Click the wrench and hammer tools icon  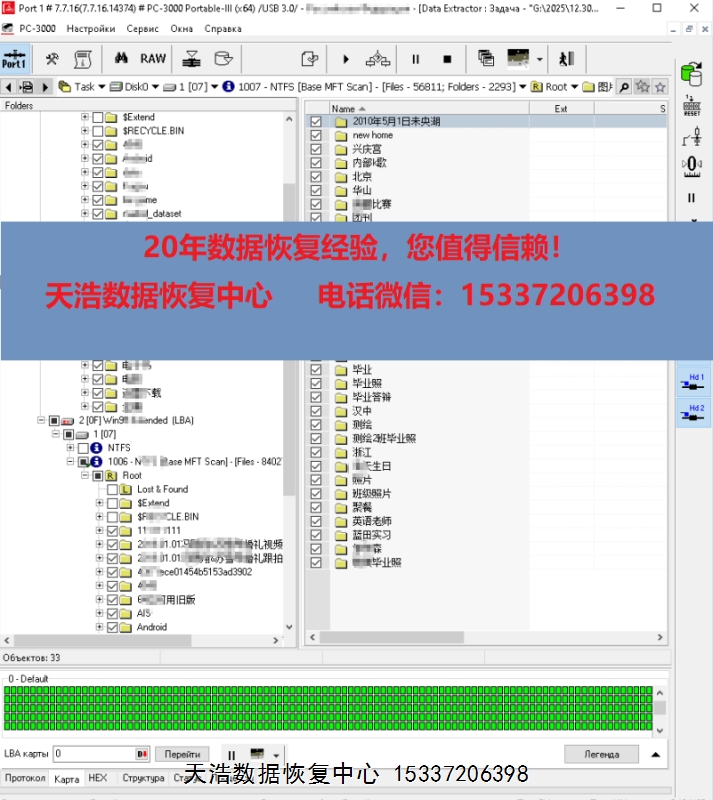tap(53, 59)
